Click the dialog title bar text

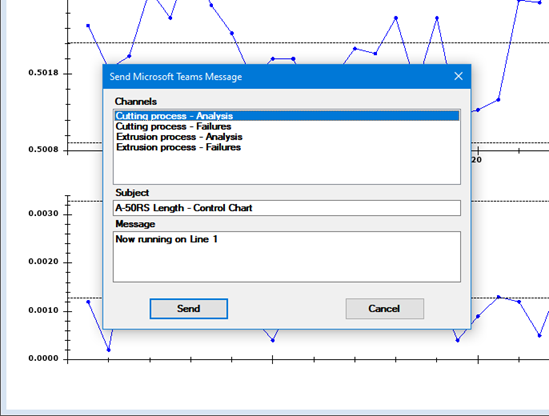(176, 77)
